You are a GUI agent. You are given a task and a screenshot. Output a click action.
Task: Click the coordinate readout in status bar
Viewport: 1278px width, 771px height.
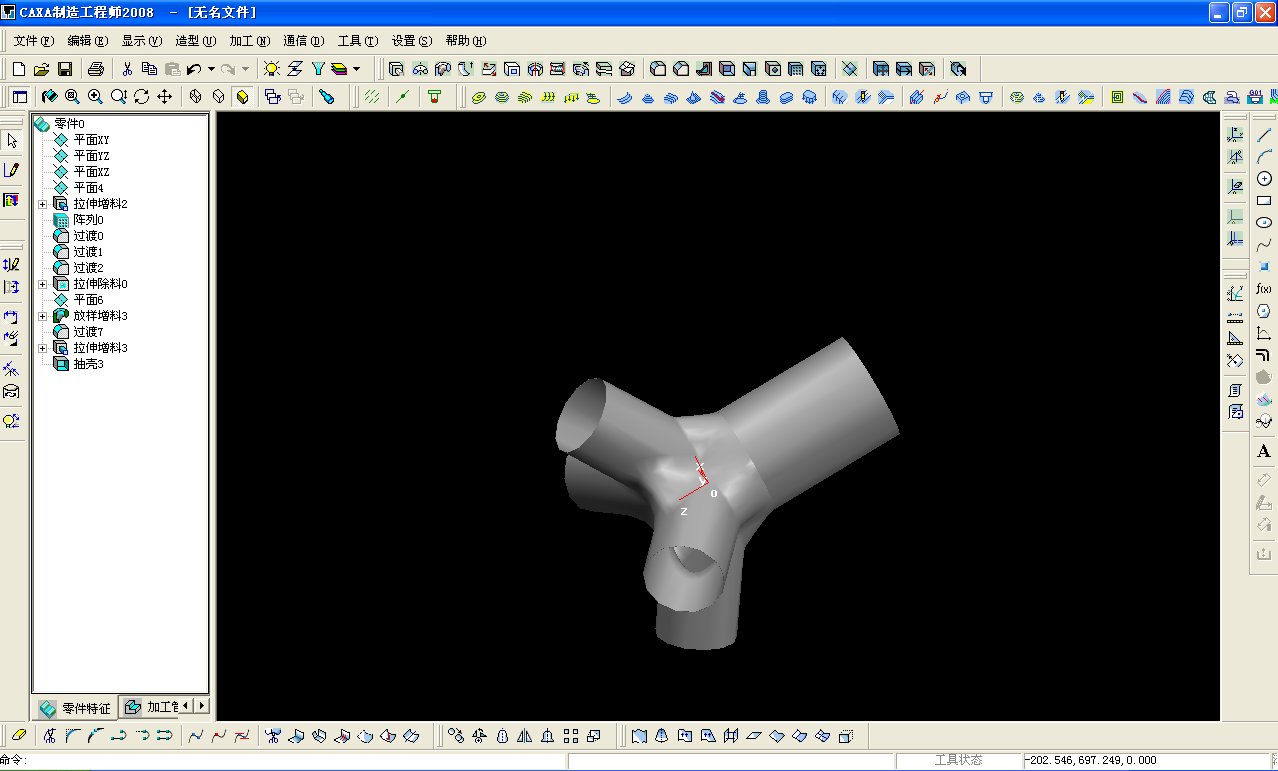[x=1148, y=761]
